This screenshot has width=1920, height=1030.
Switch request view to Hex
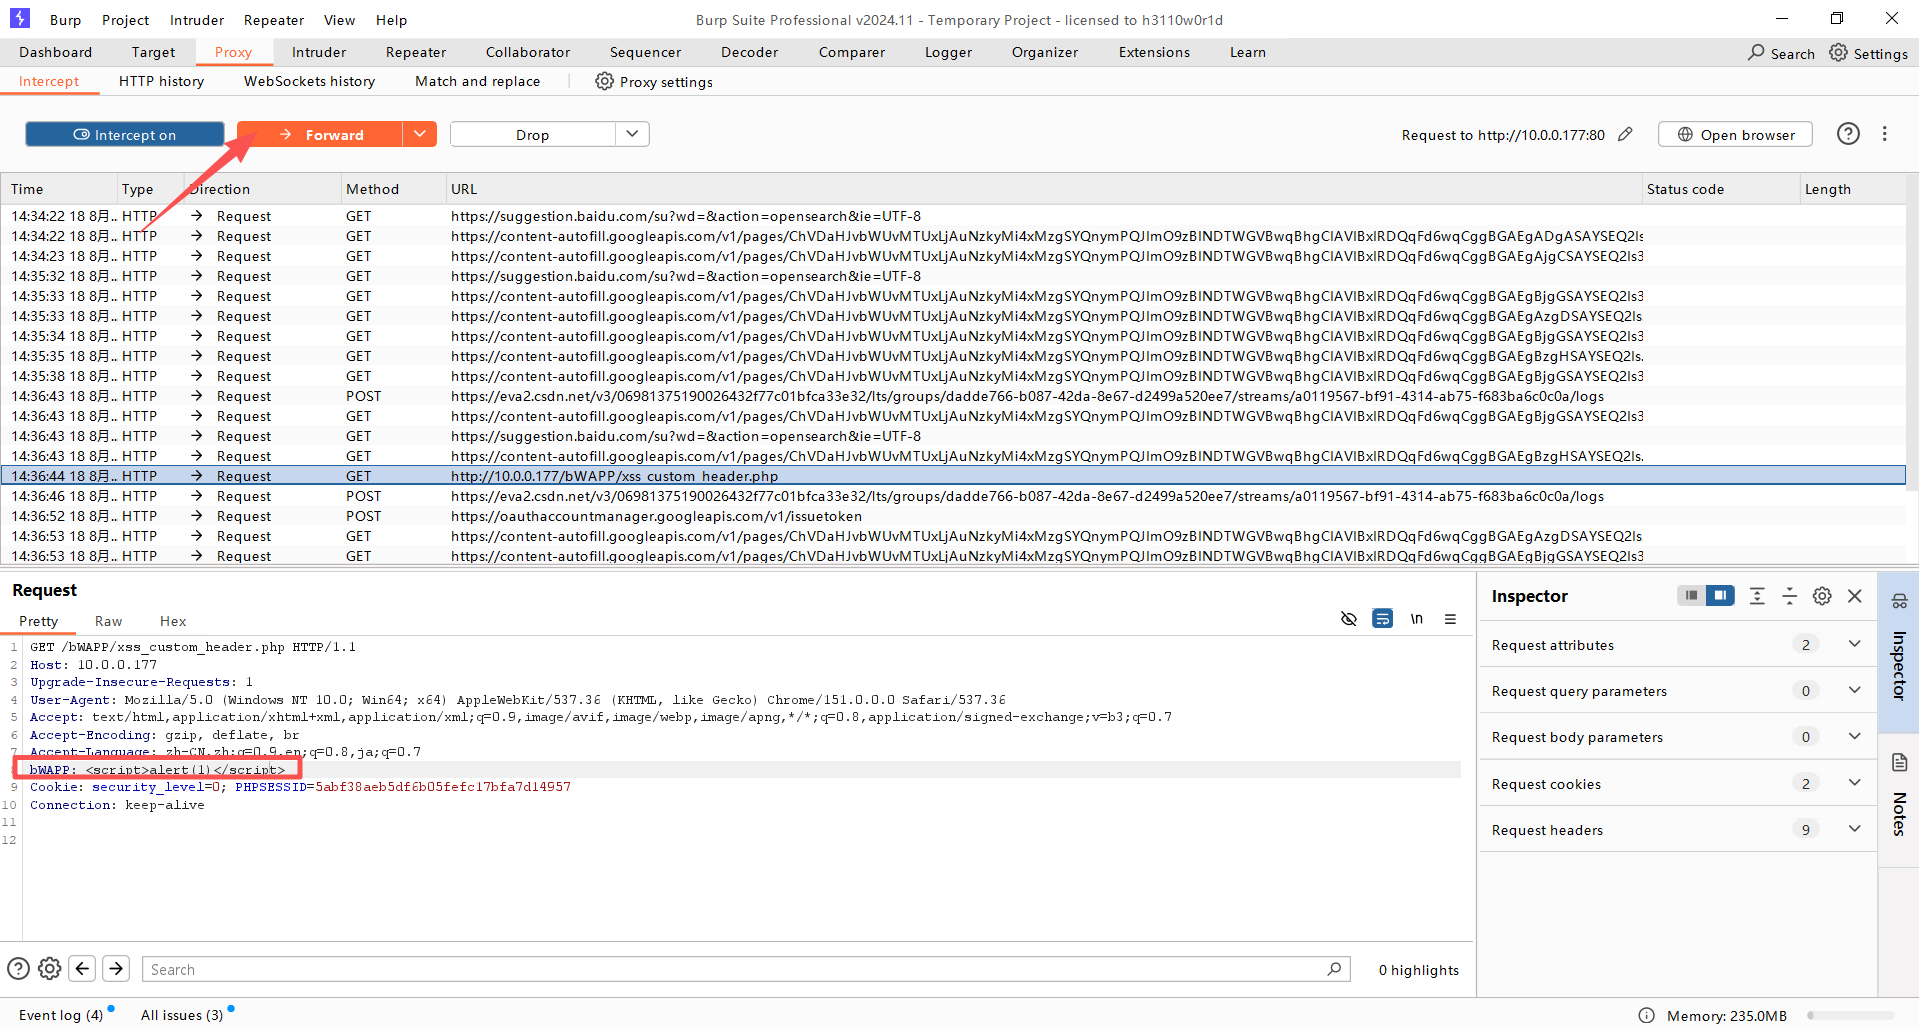(x=173, y=621)
